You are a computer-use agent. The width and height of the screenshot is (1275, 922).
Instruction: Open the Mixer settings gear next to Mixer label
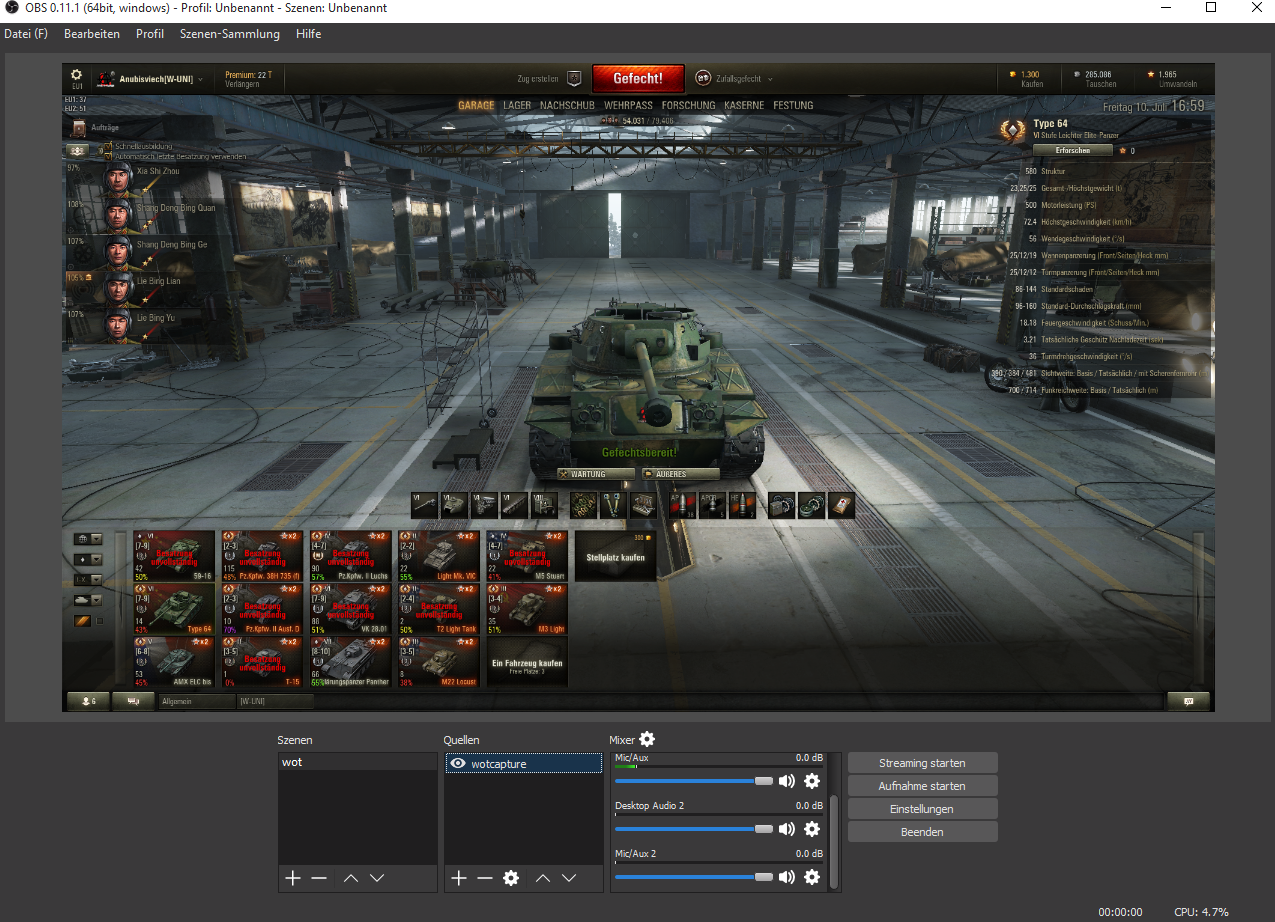647,739
